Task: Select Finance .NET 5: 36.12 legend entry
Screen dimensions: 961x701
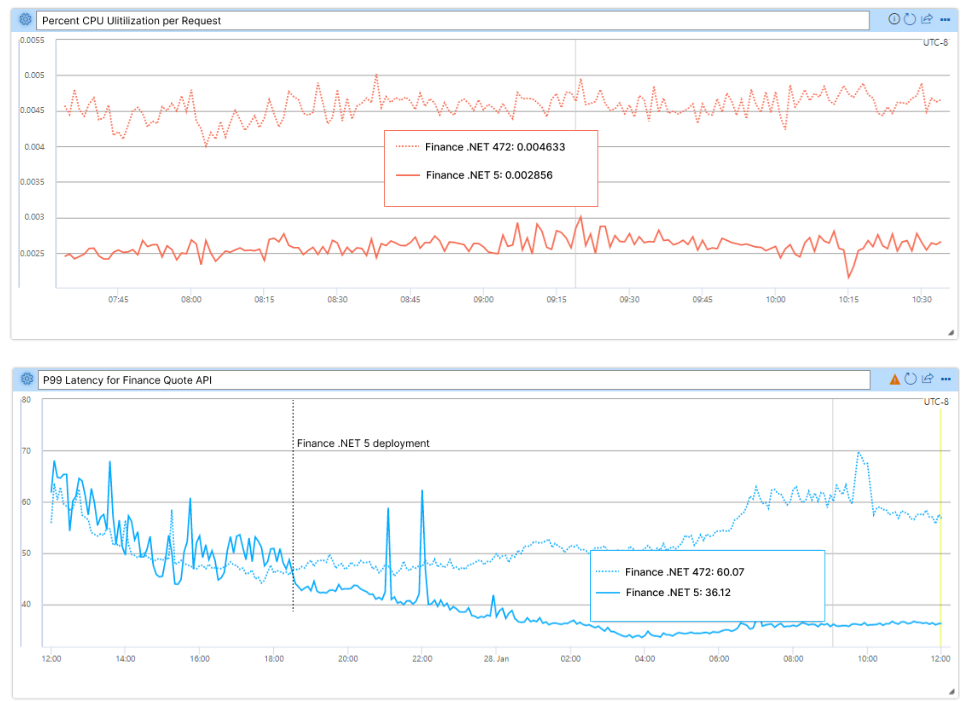Action: (663, 593)
